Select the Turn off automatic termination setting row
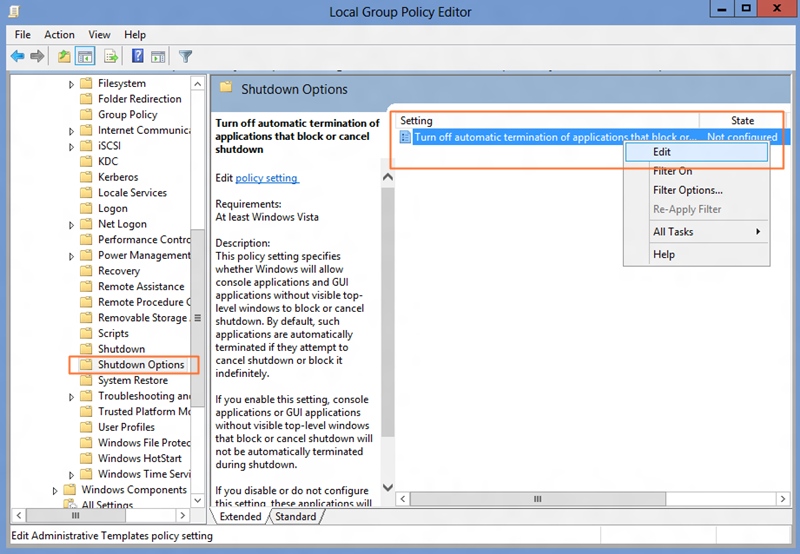800x554 pixels. click(592, 137)
